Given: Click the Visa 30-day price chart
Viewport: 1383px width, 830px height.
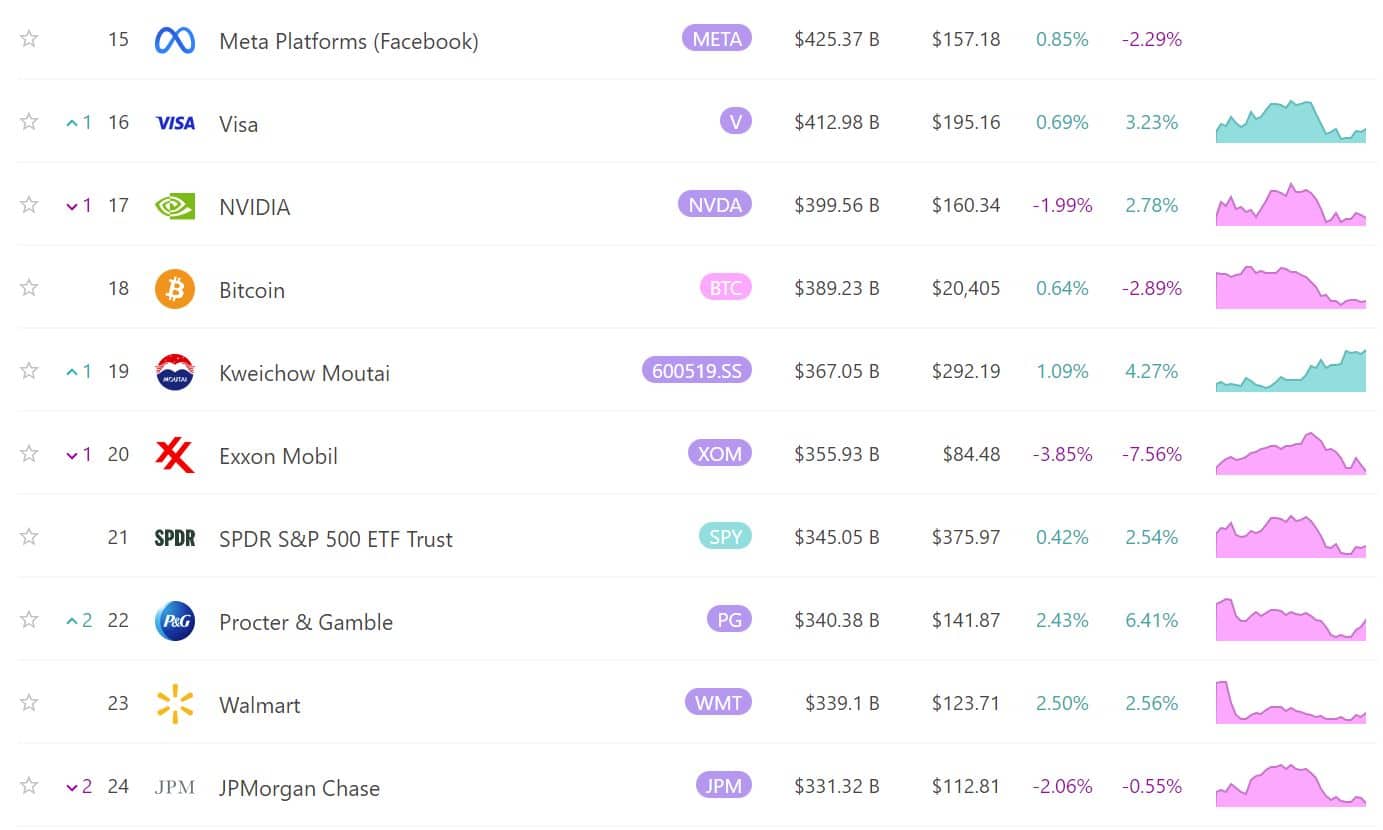Looking at the screenshot, I should click(1291, 122).
